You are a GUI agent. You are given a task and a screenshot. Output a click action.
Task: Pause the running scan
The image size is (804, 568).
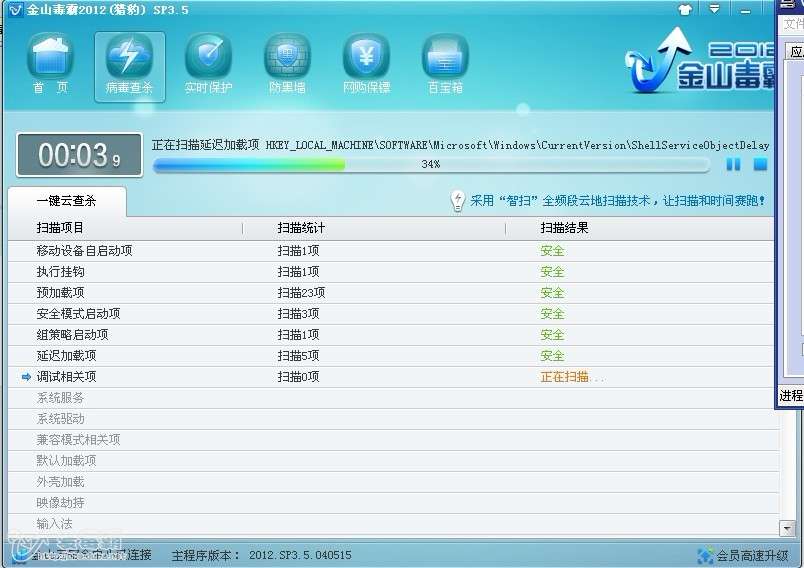[733, 164]
